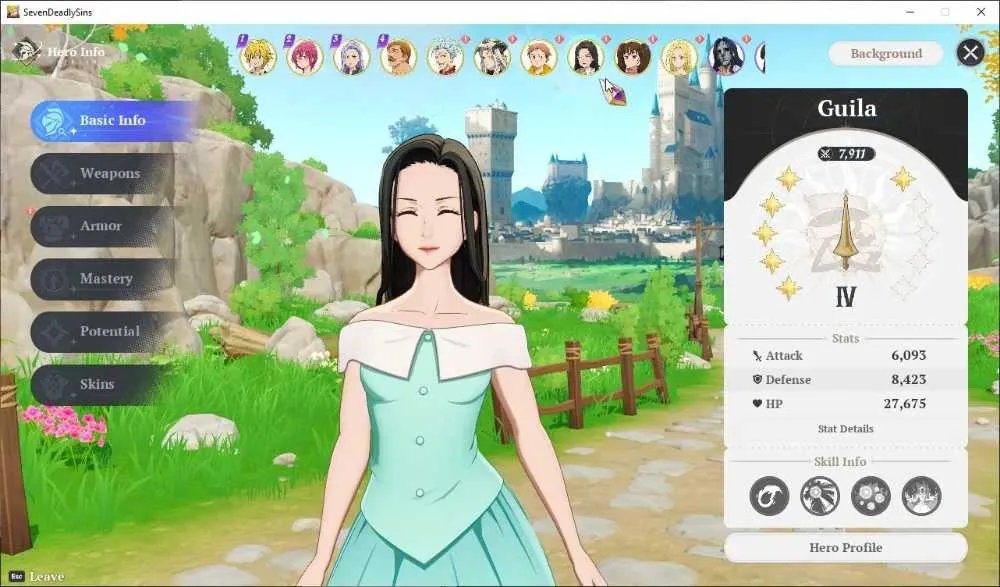
Task: Choose the pink-haired hero portrait
Action: click(305, 57)
